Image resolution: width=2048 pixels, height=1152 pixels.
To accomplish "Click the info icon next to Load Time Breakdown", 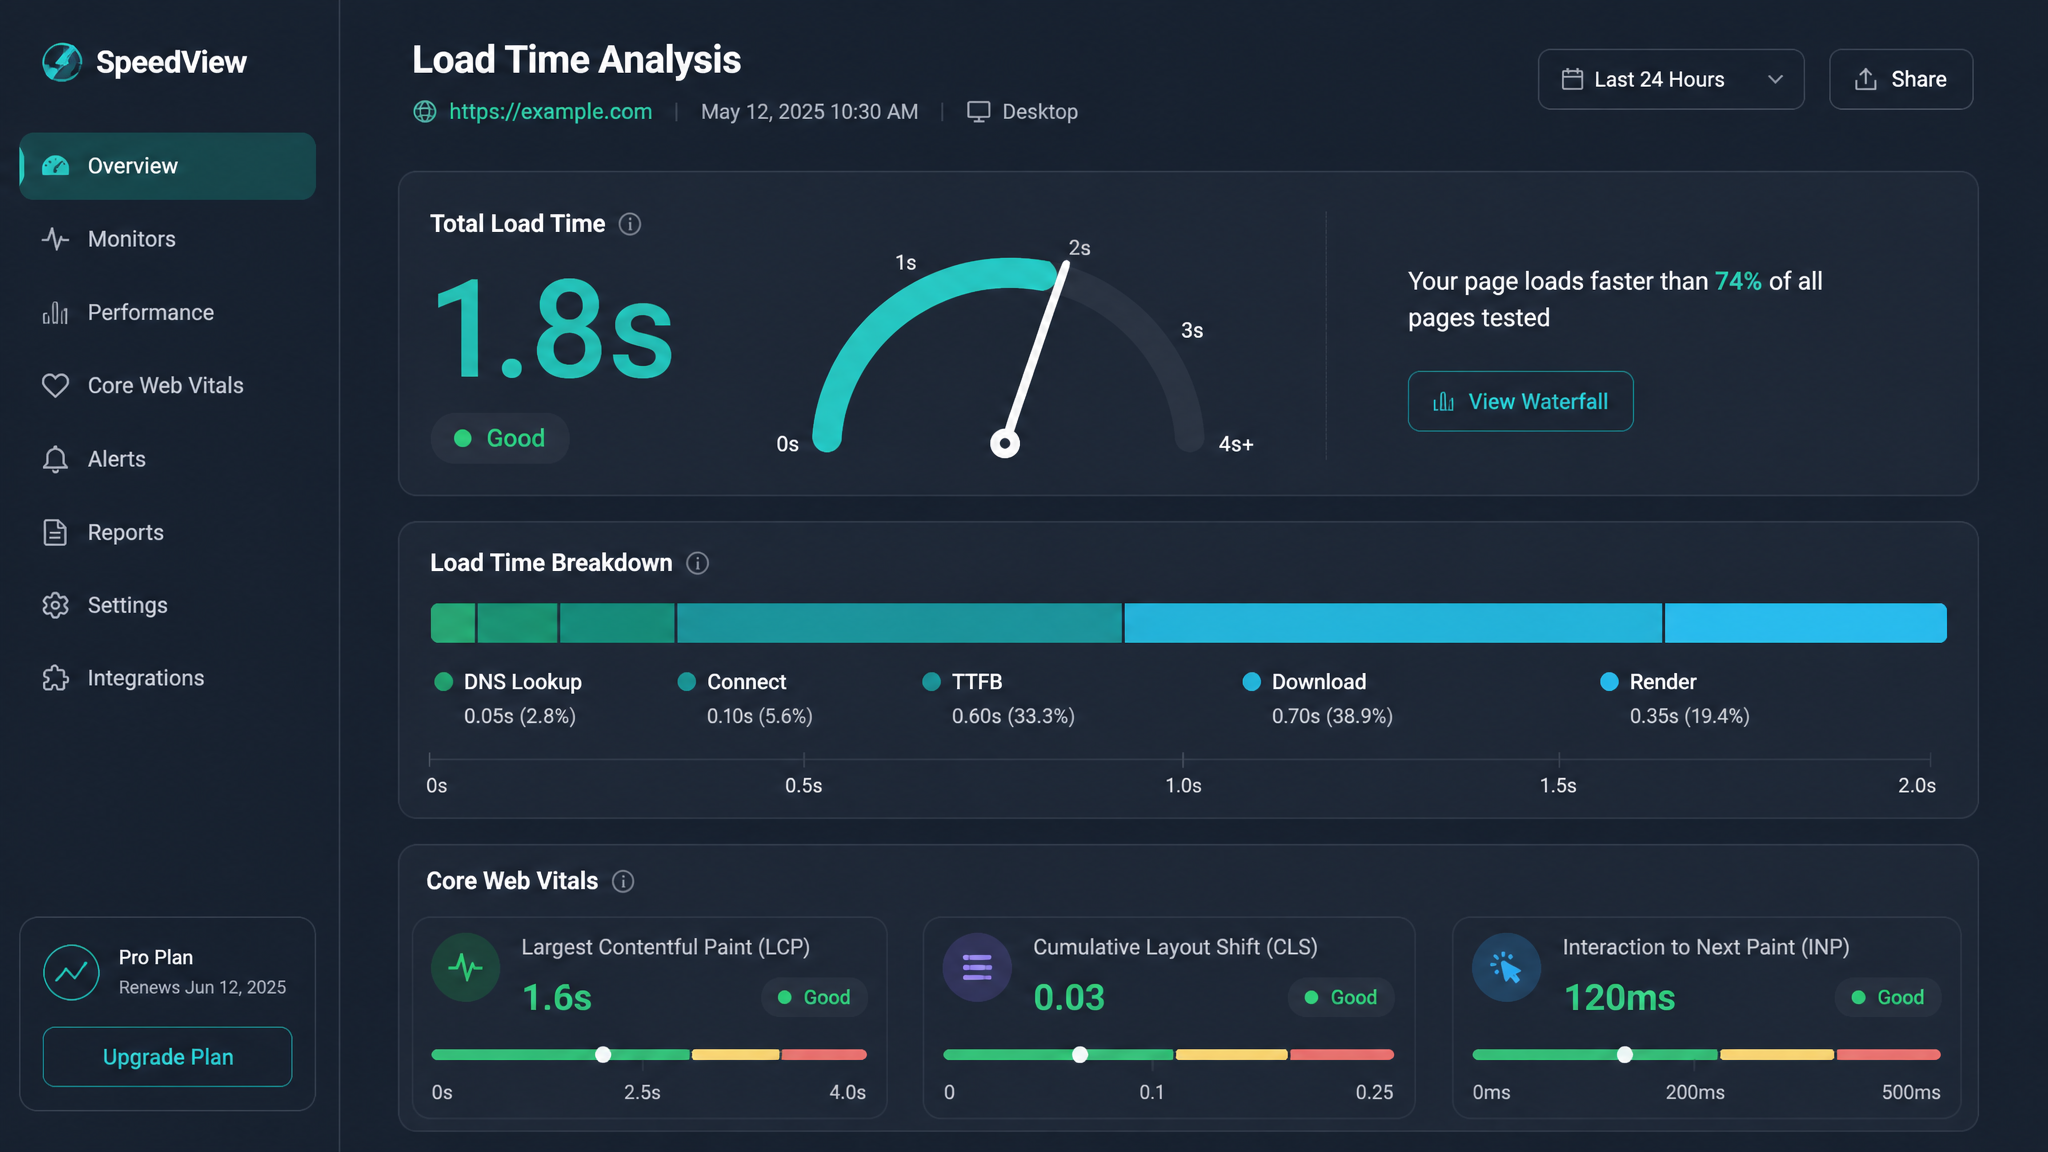I will (x=698, y=563).
